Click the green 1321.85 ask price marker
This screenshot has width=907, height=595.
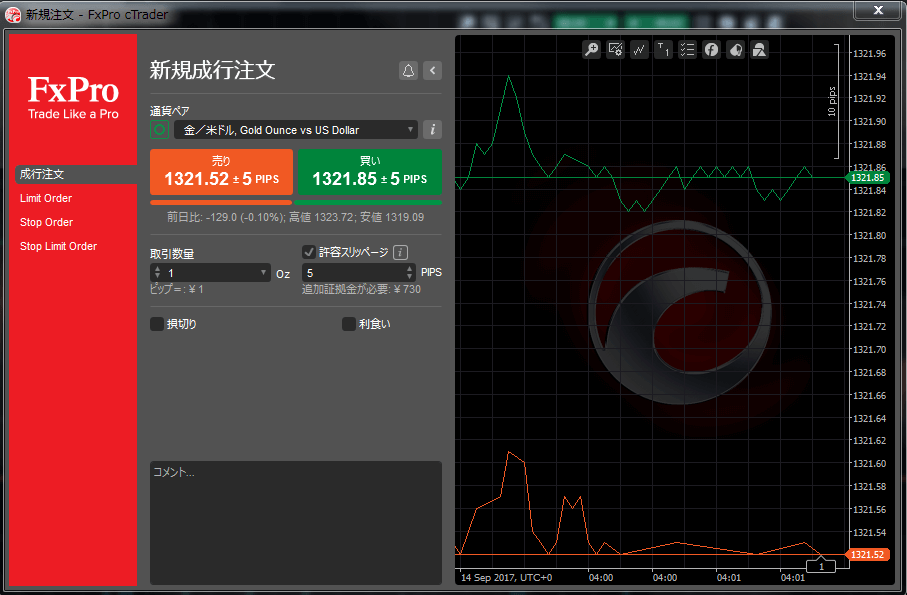point(867,178)
